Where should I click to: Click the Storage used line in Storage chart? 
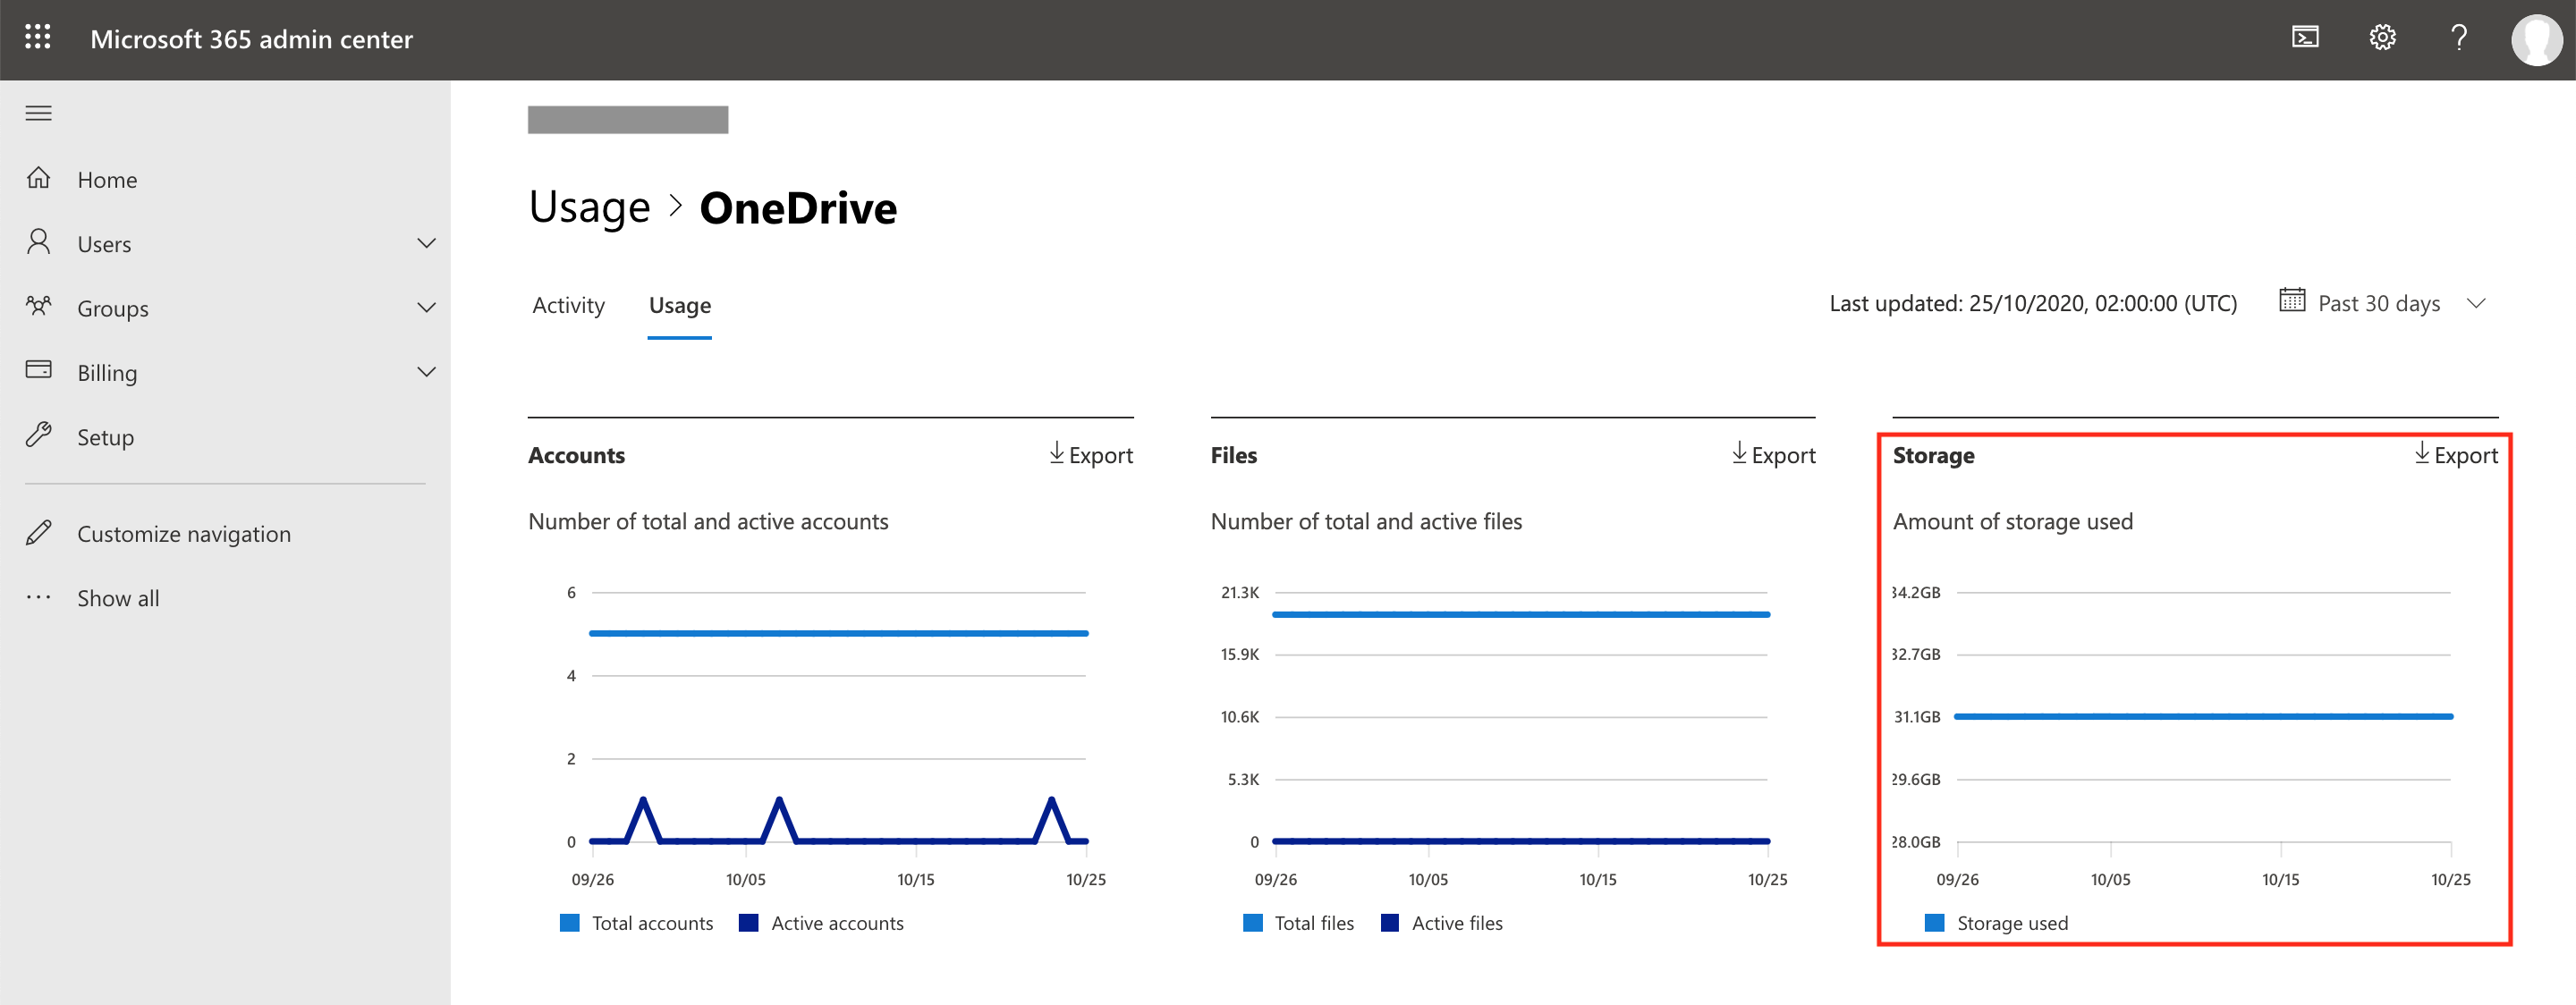coord(2203,716)
